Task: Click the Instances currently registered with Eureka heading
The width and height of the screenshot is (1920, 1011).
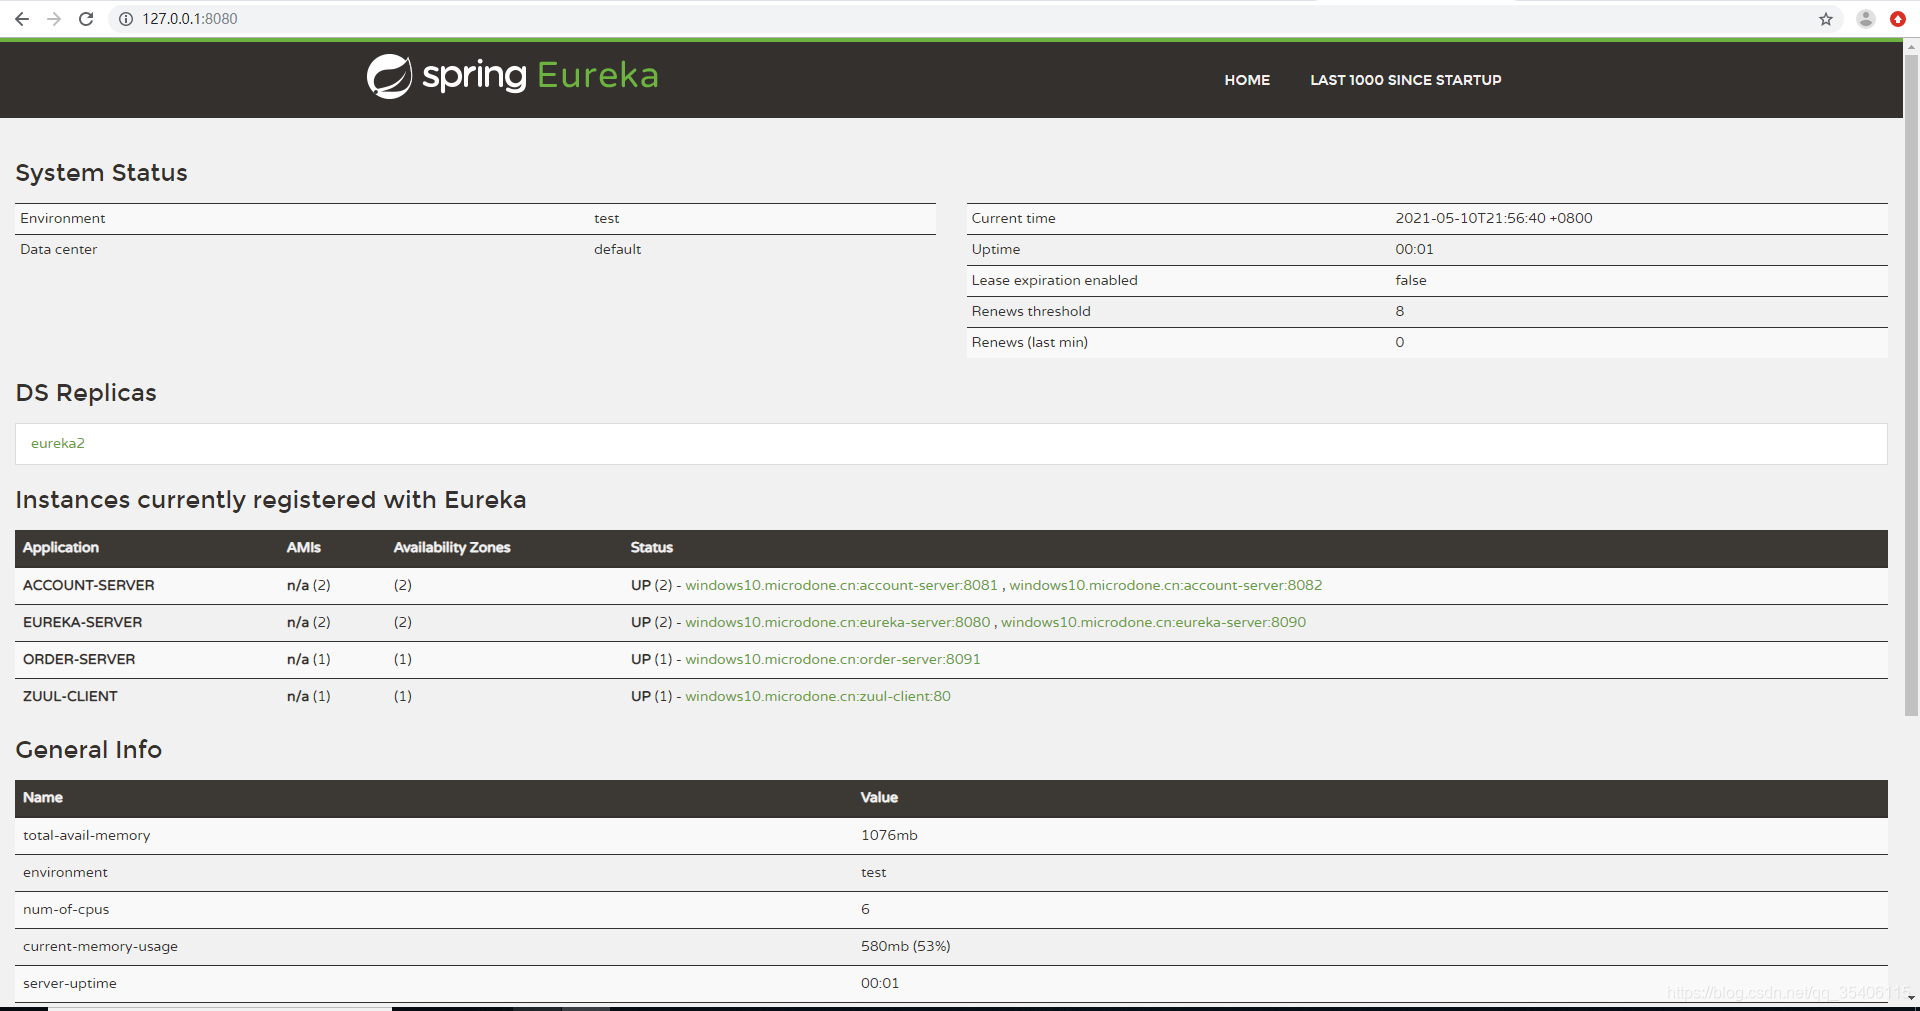Action: coord(270,500)
